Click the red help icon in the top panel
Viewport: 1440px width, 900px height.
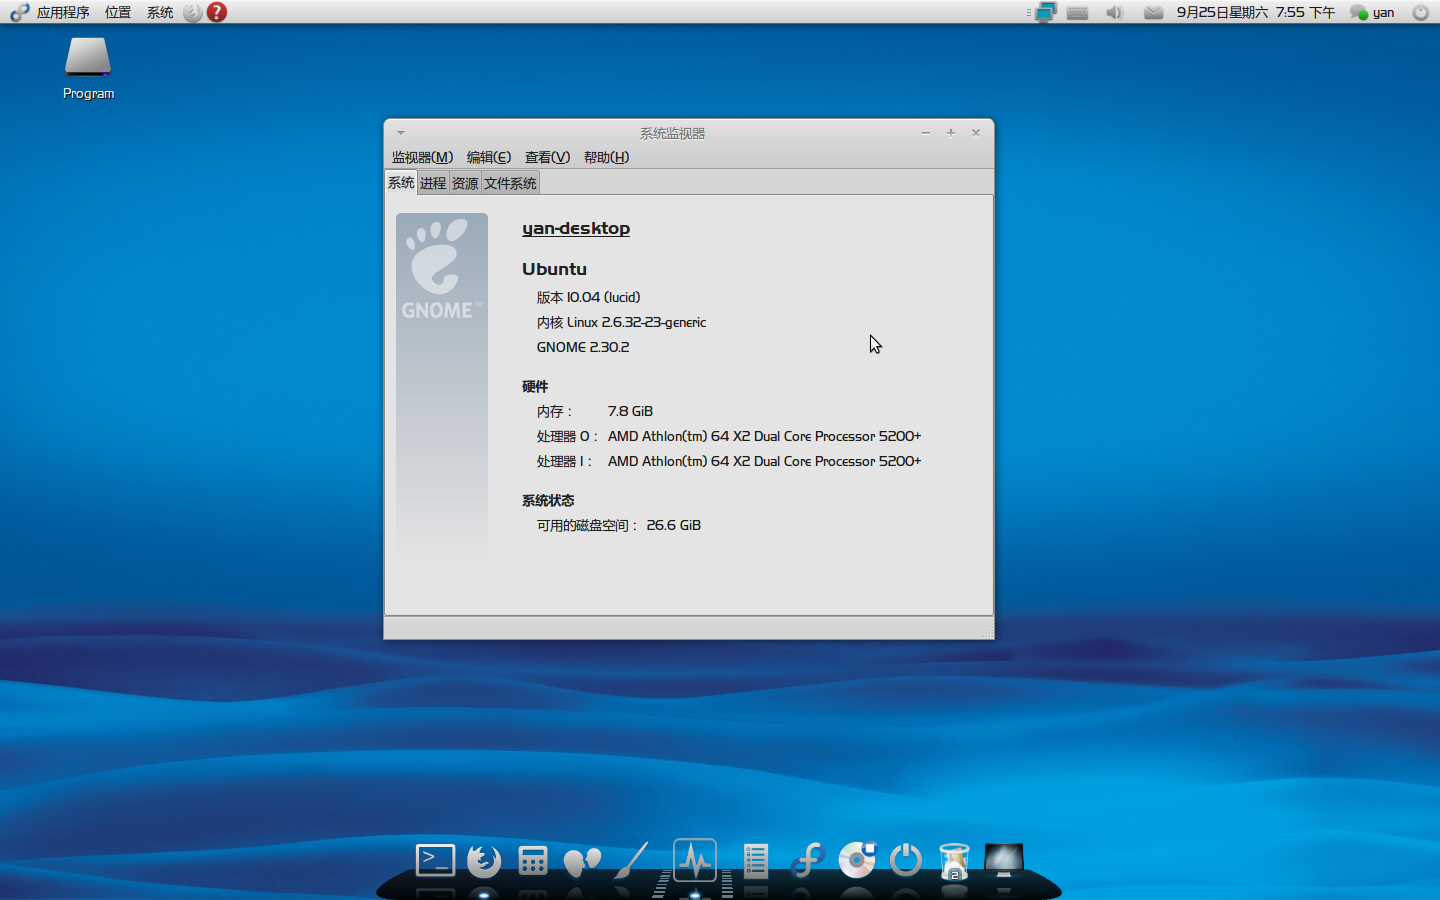[217, 12]
